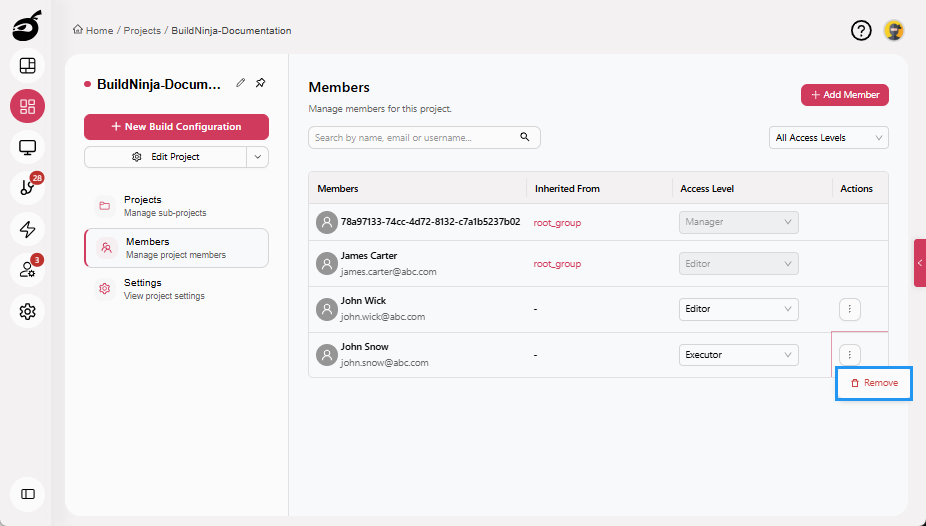Open actions menu for John Snow
Viewport: 926px width, 526px height.
coord(850,355)
